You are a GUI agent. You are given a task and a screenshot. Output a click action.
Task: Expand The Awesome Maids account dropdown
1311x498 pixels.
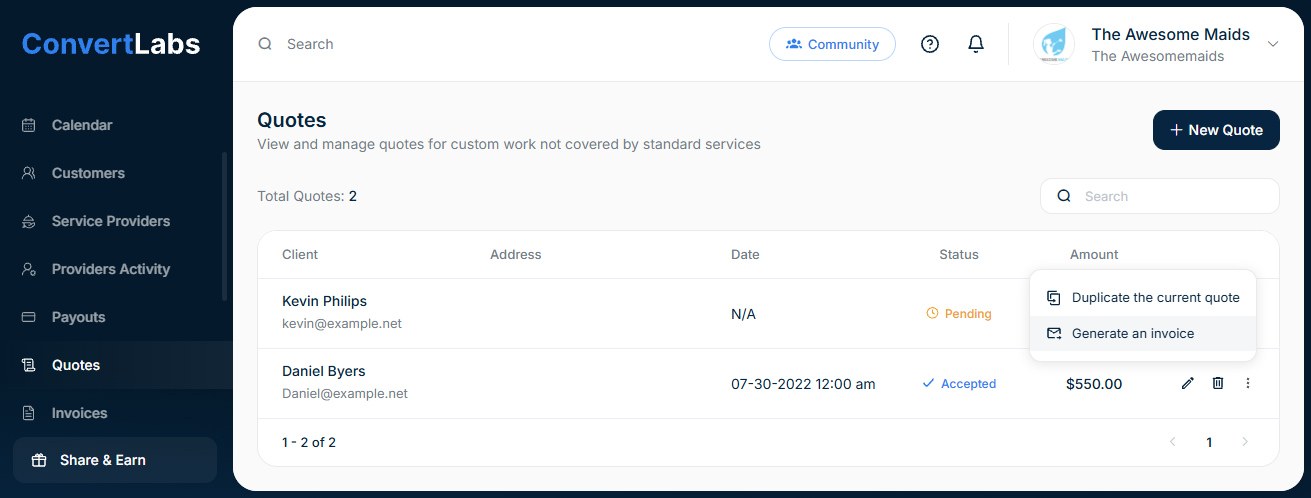[1273, 44]
